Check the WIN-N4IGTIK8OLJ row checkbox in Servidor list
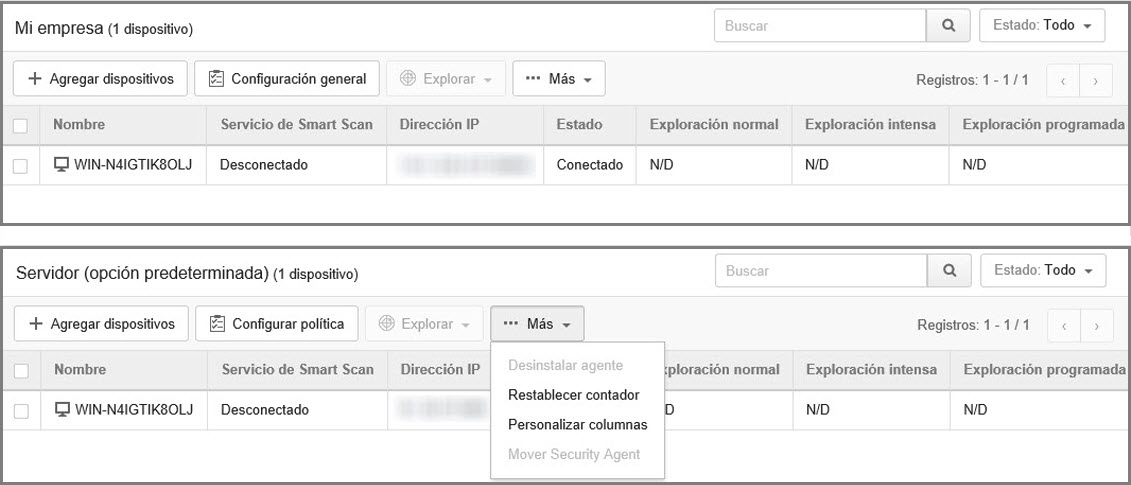The width and height of the screenshot is (1131, 485). 21,410
